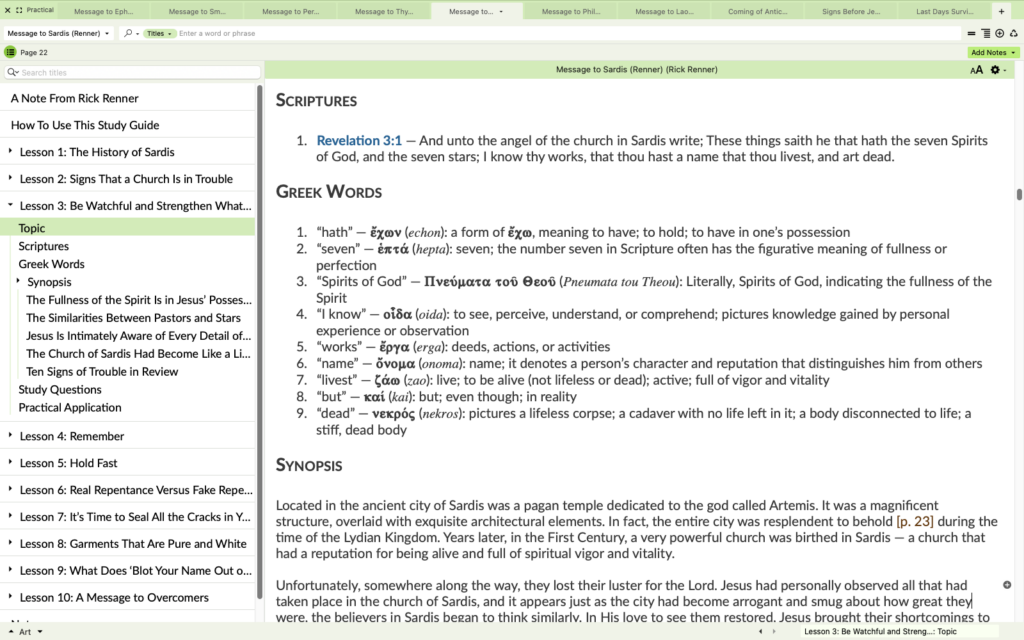Click the search magnifier in the sidebar search box
This screenshot has height=640, width=1024.
point(11,72)
